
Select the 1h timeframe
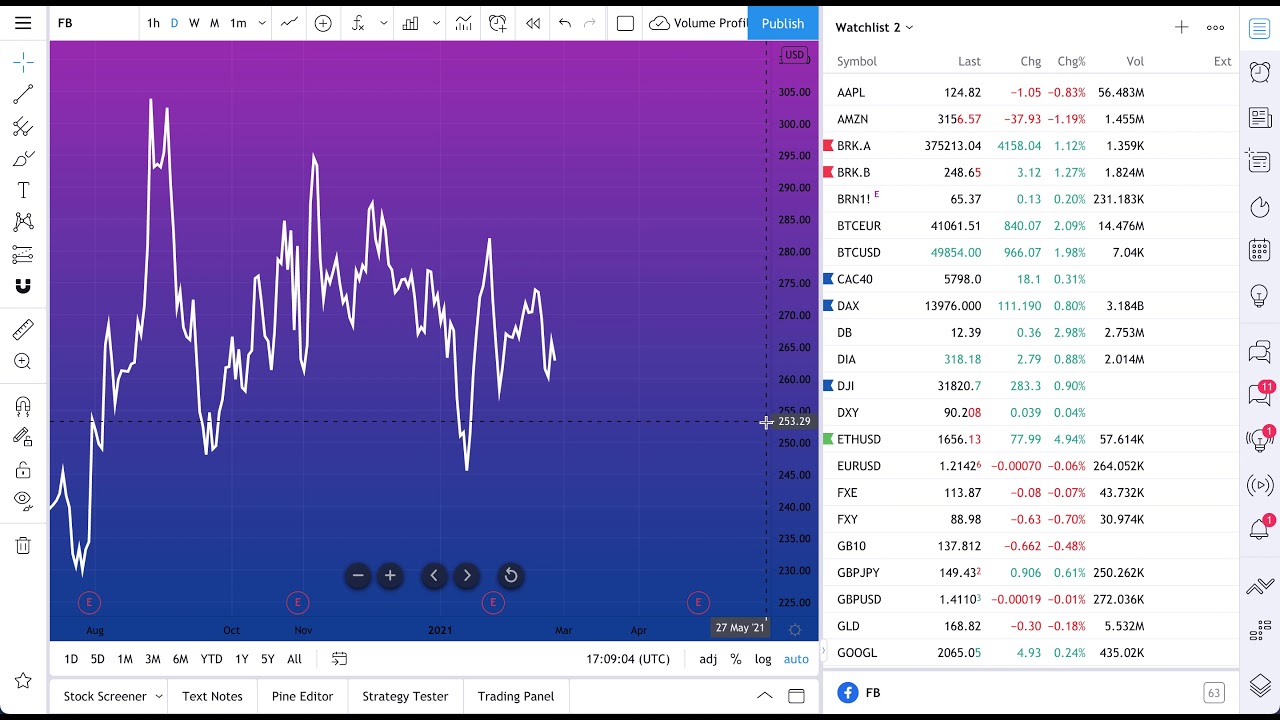153,23
